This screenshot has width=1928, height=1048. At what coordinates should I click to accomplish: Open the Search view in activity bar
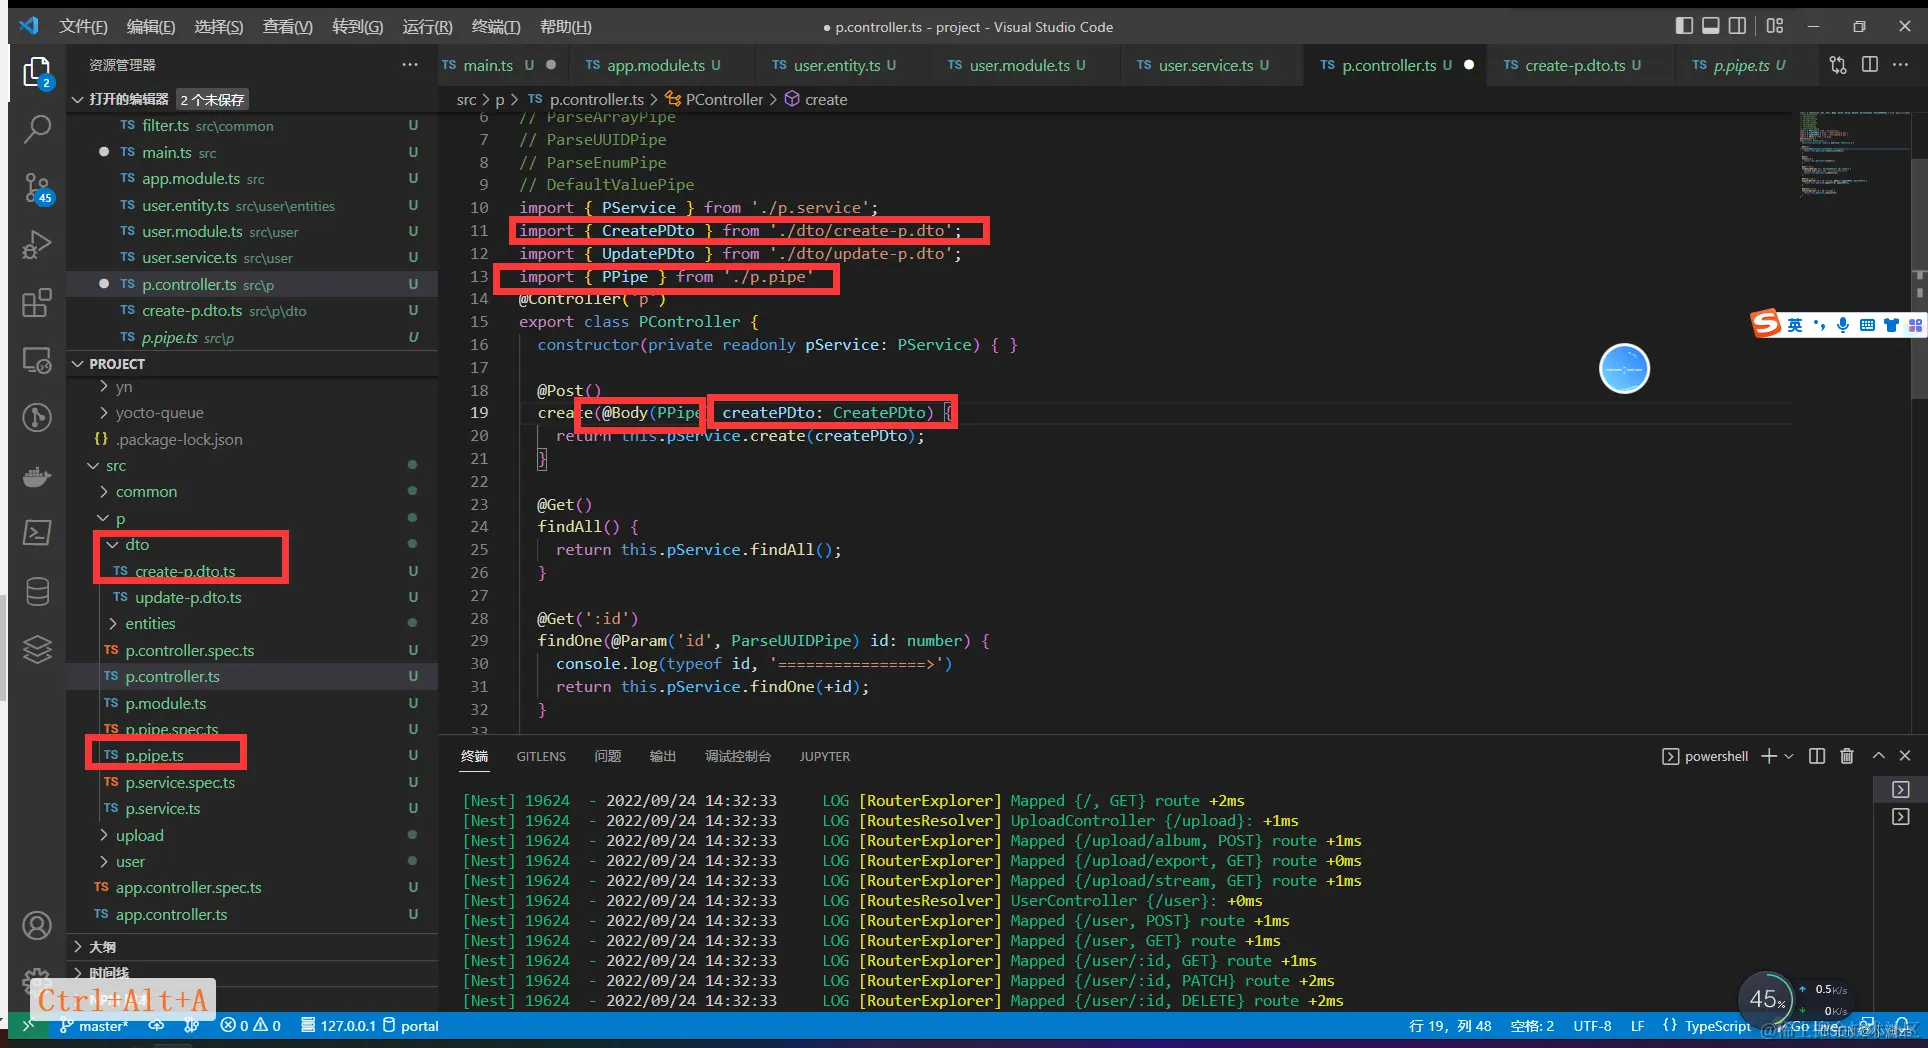click(x=37, y=129)
